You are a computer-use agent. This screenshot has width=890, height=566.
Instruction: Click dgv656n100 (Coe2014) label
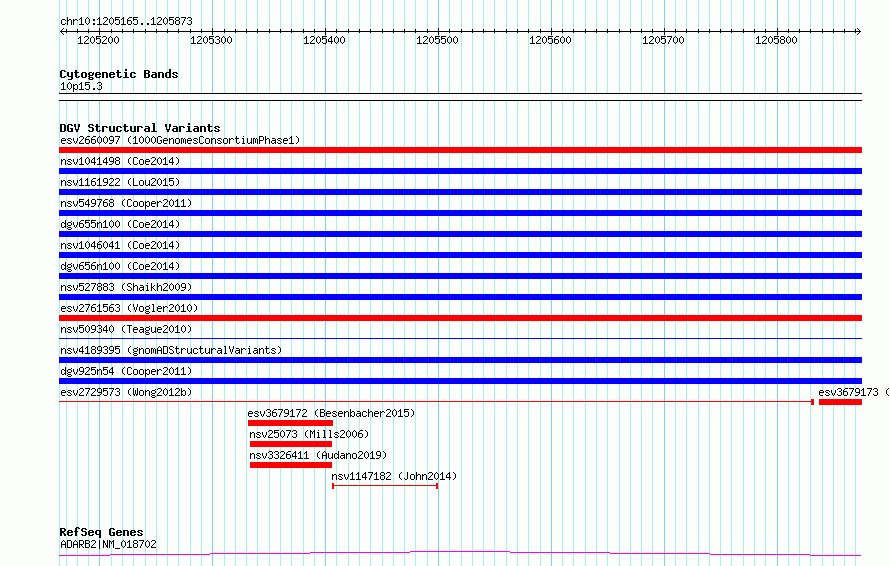[x=120, y=266]
